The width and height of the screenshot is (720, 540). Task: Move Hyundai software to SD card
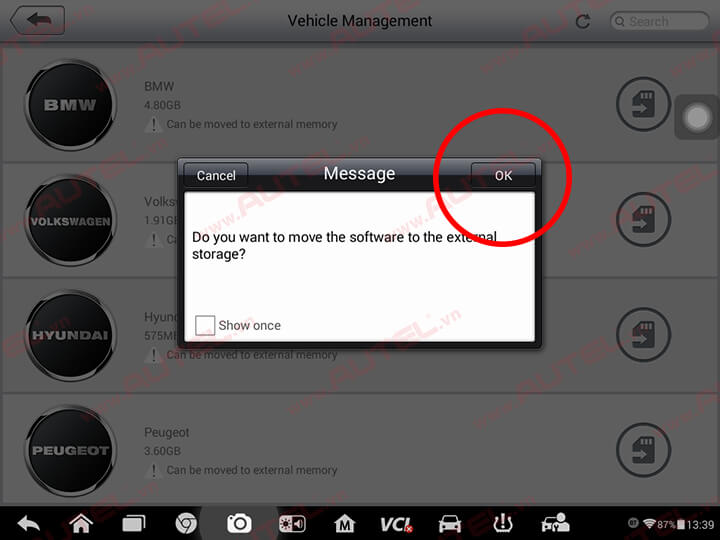[x=643, y=334]
